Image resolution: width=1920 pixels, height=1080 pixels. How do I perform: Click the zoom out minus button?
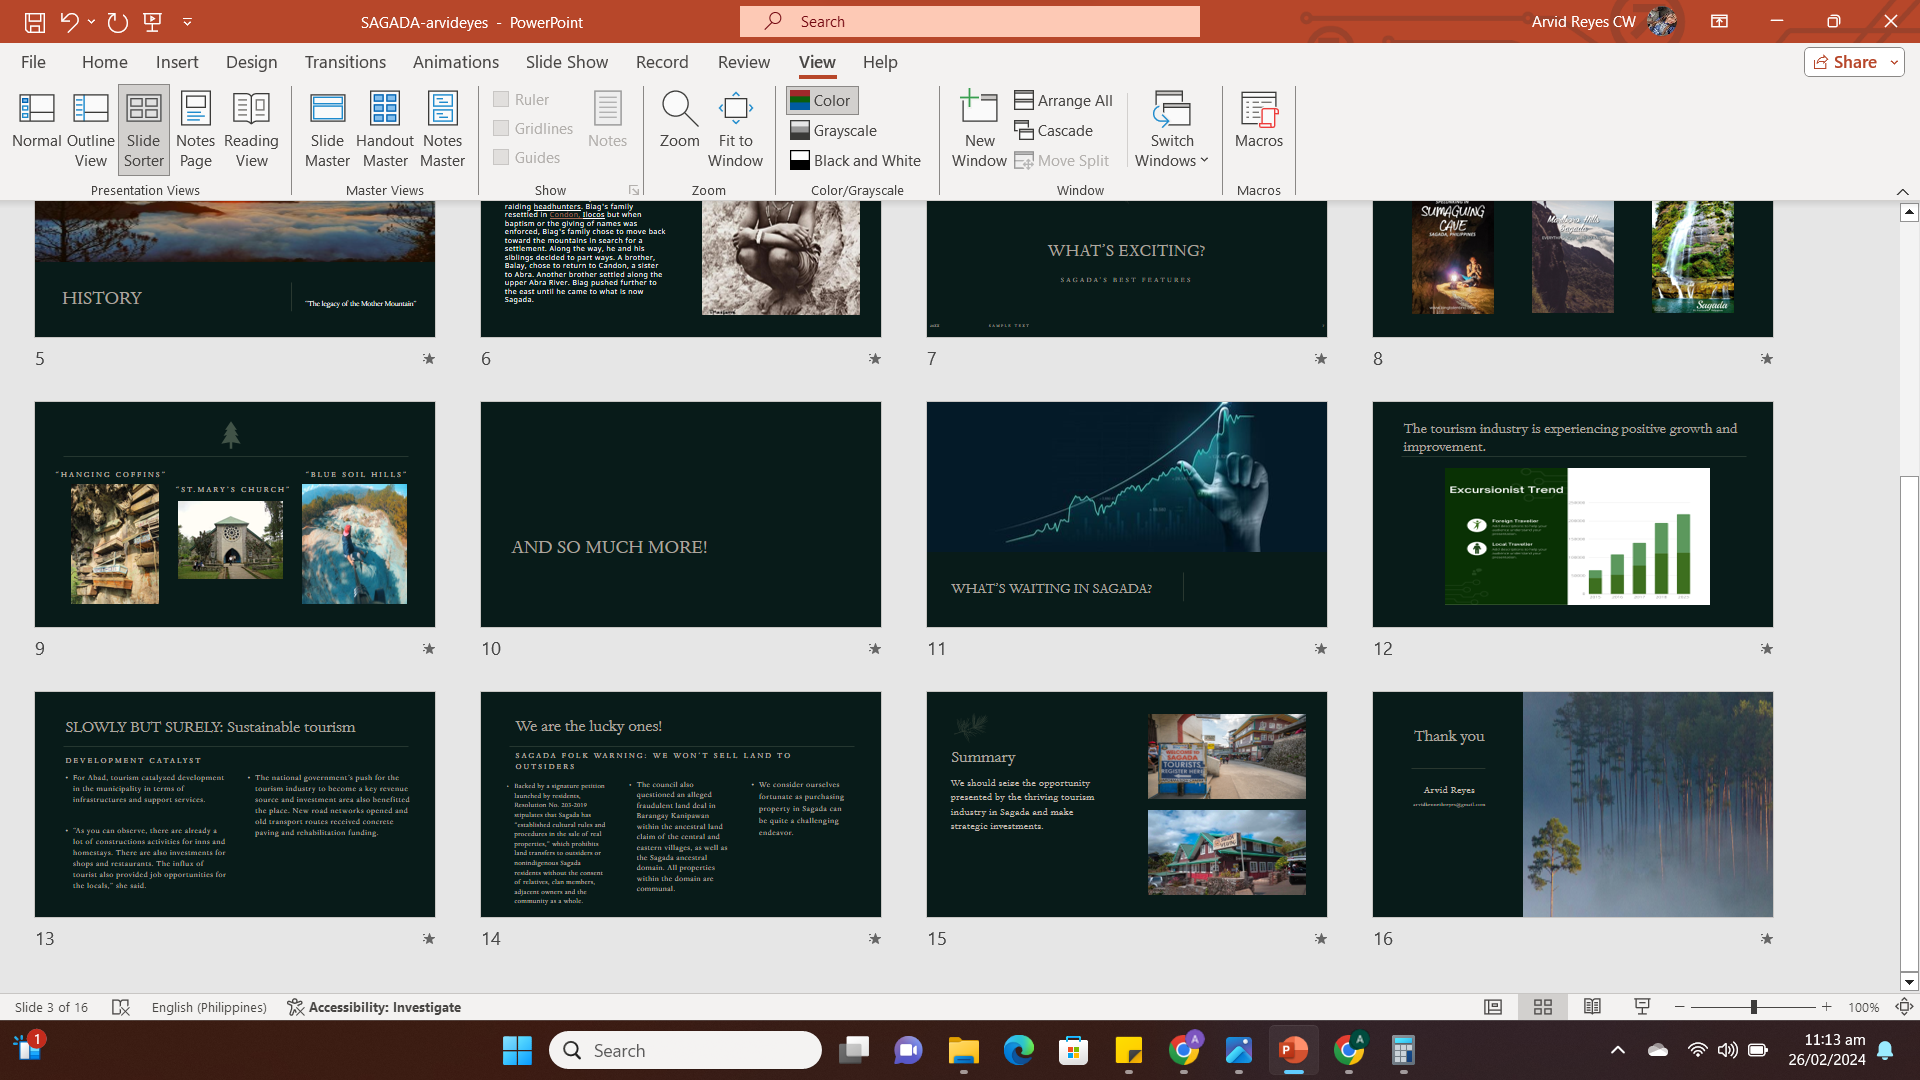coord(1680,1007)
